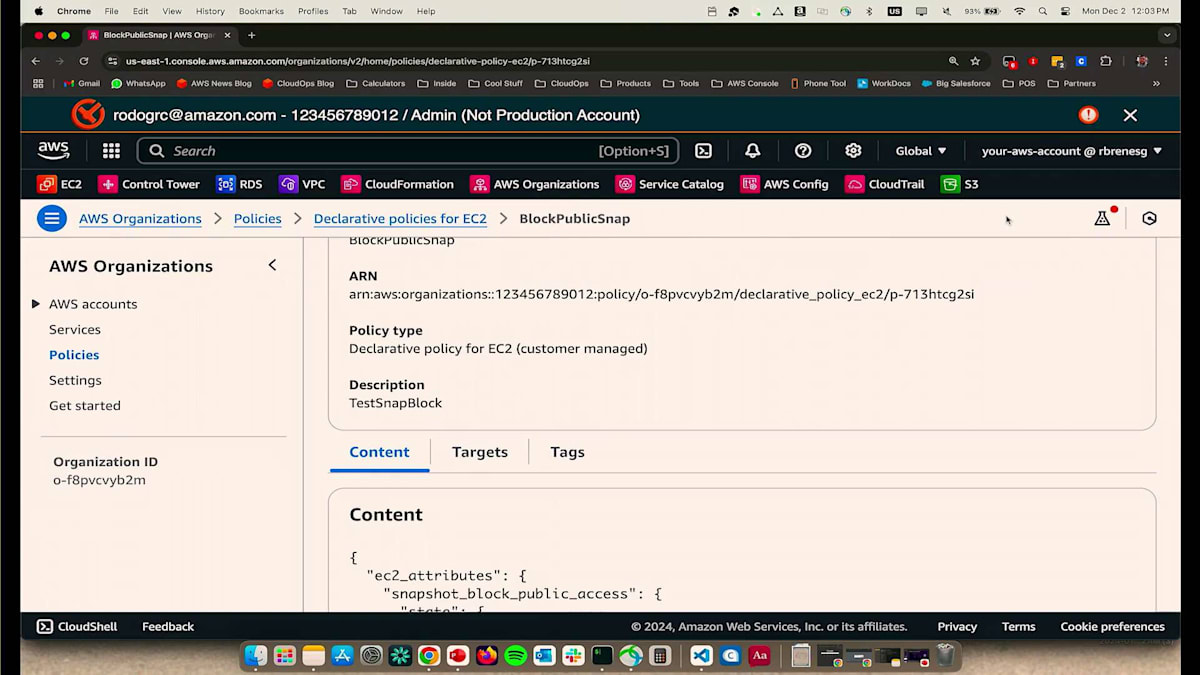Open Get started in the side navigation

(85, 405)
